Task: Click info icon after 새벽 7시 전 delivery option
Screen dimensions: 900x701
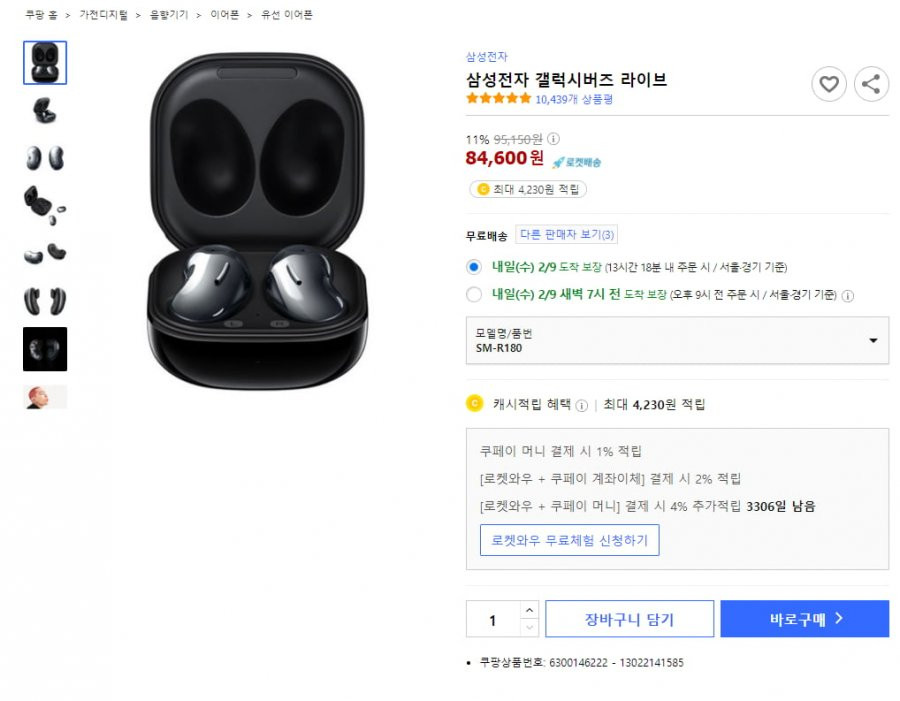Action: [x=847, y=296]
